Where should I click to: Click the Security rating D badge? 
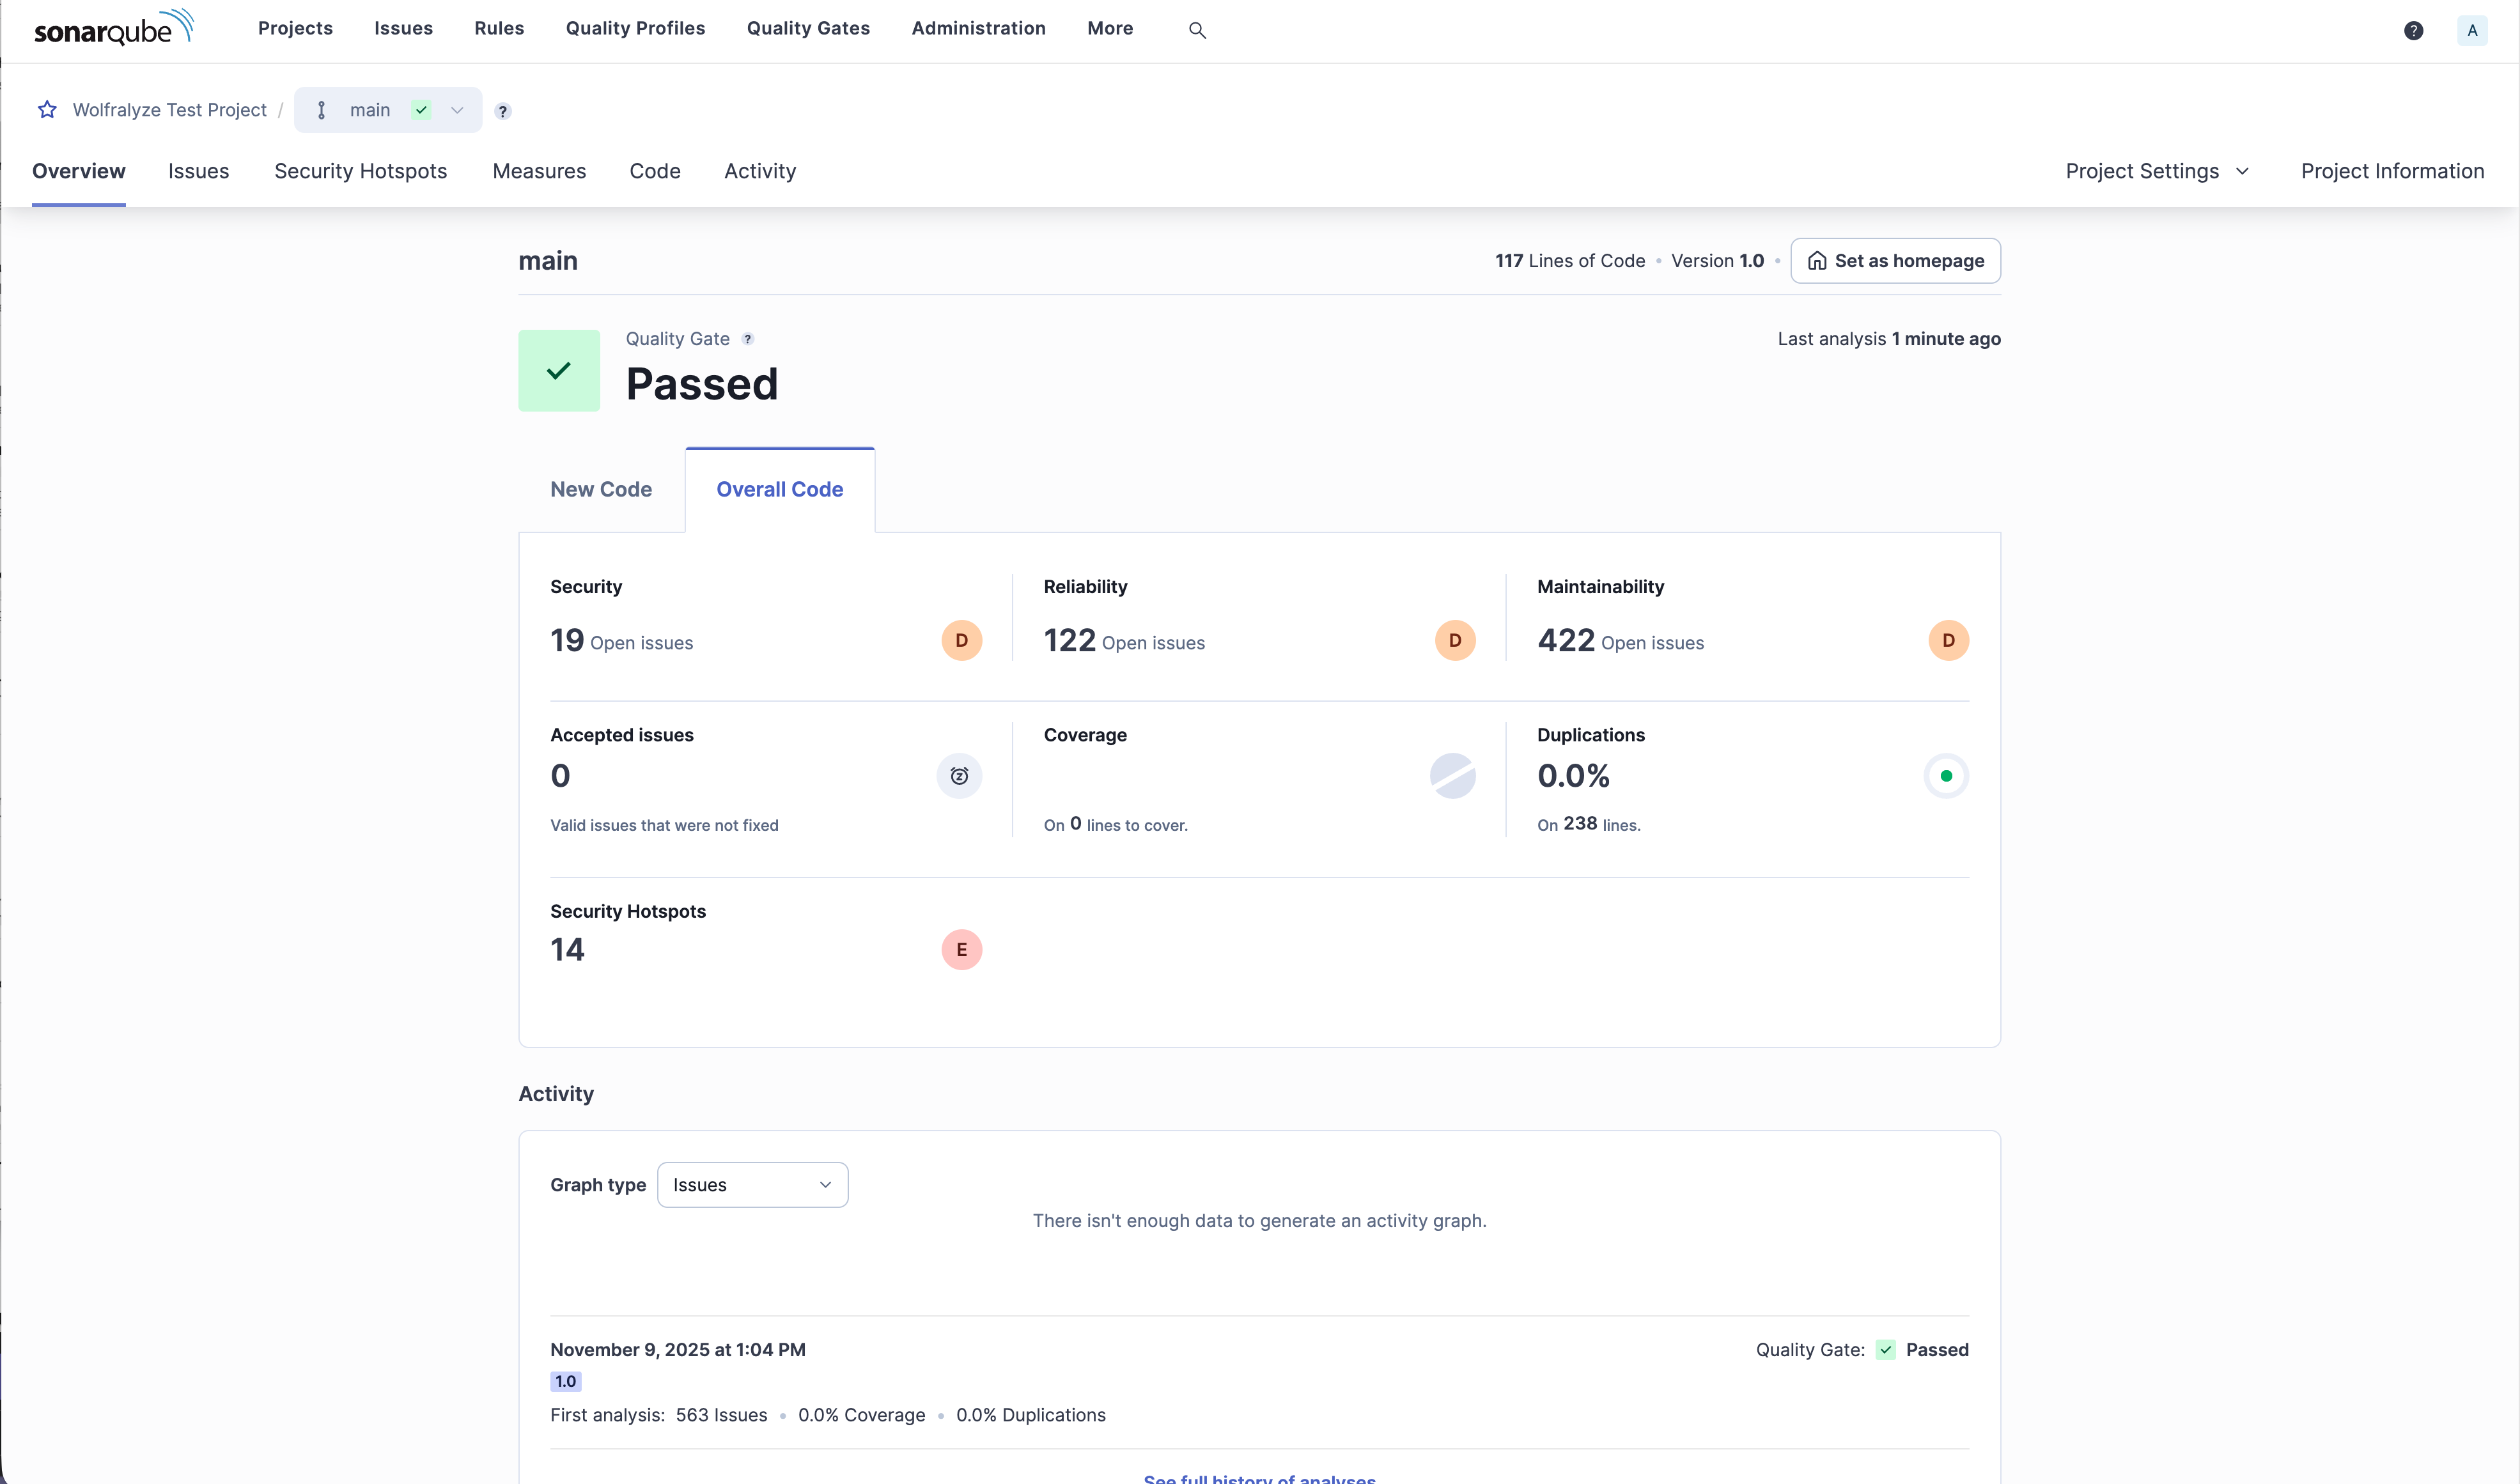[x=961, y=640]
